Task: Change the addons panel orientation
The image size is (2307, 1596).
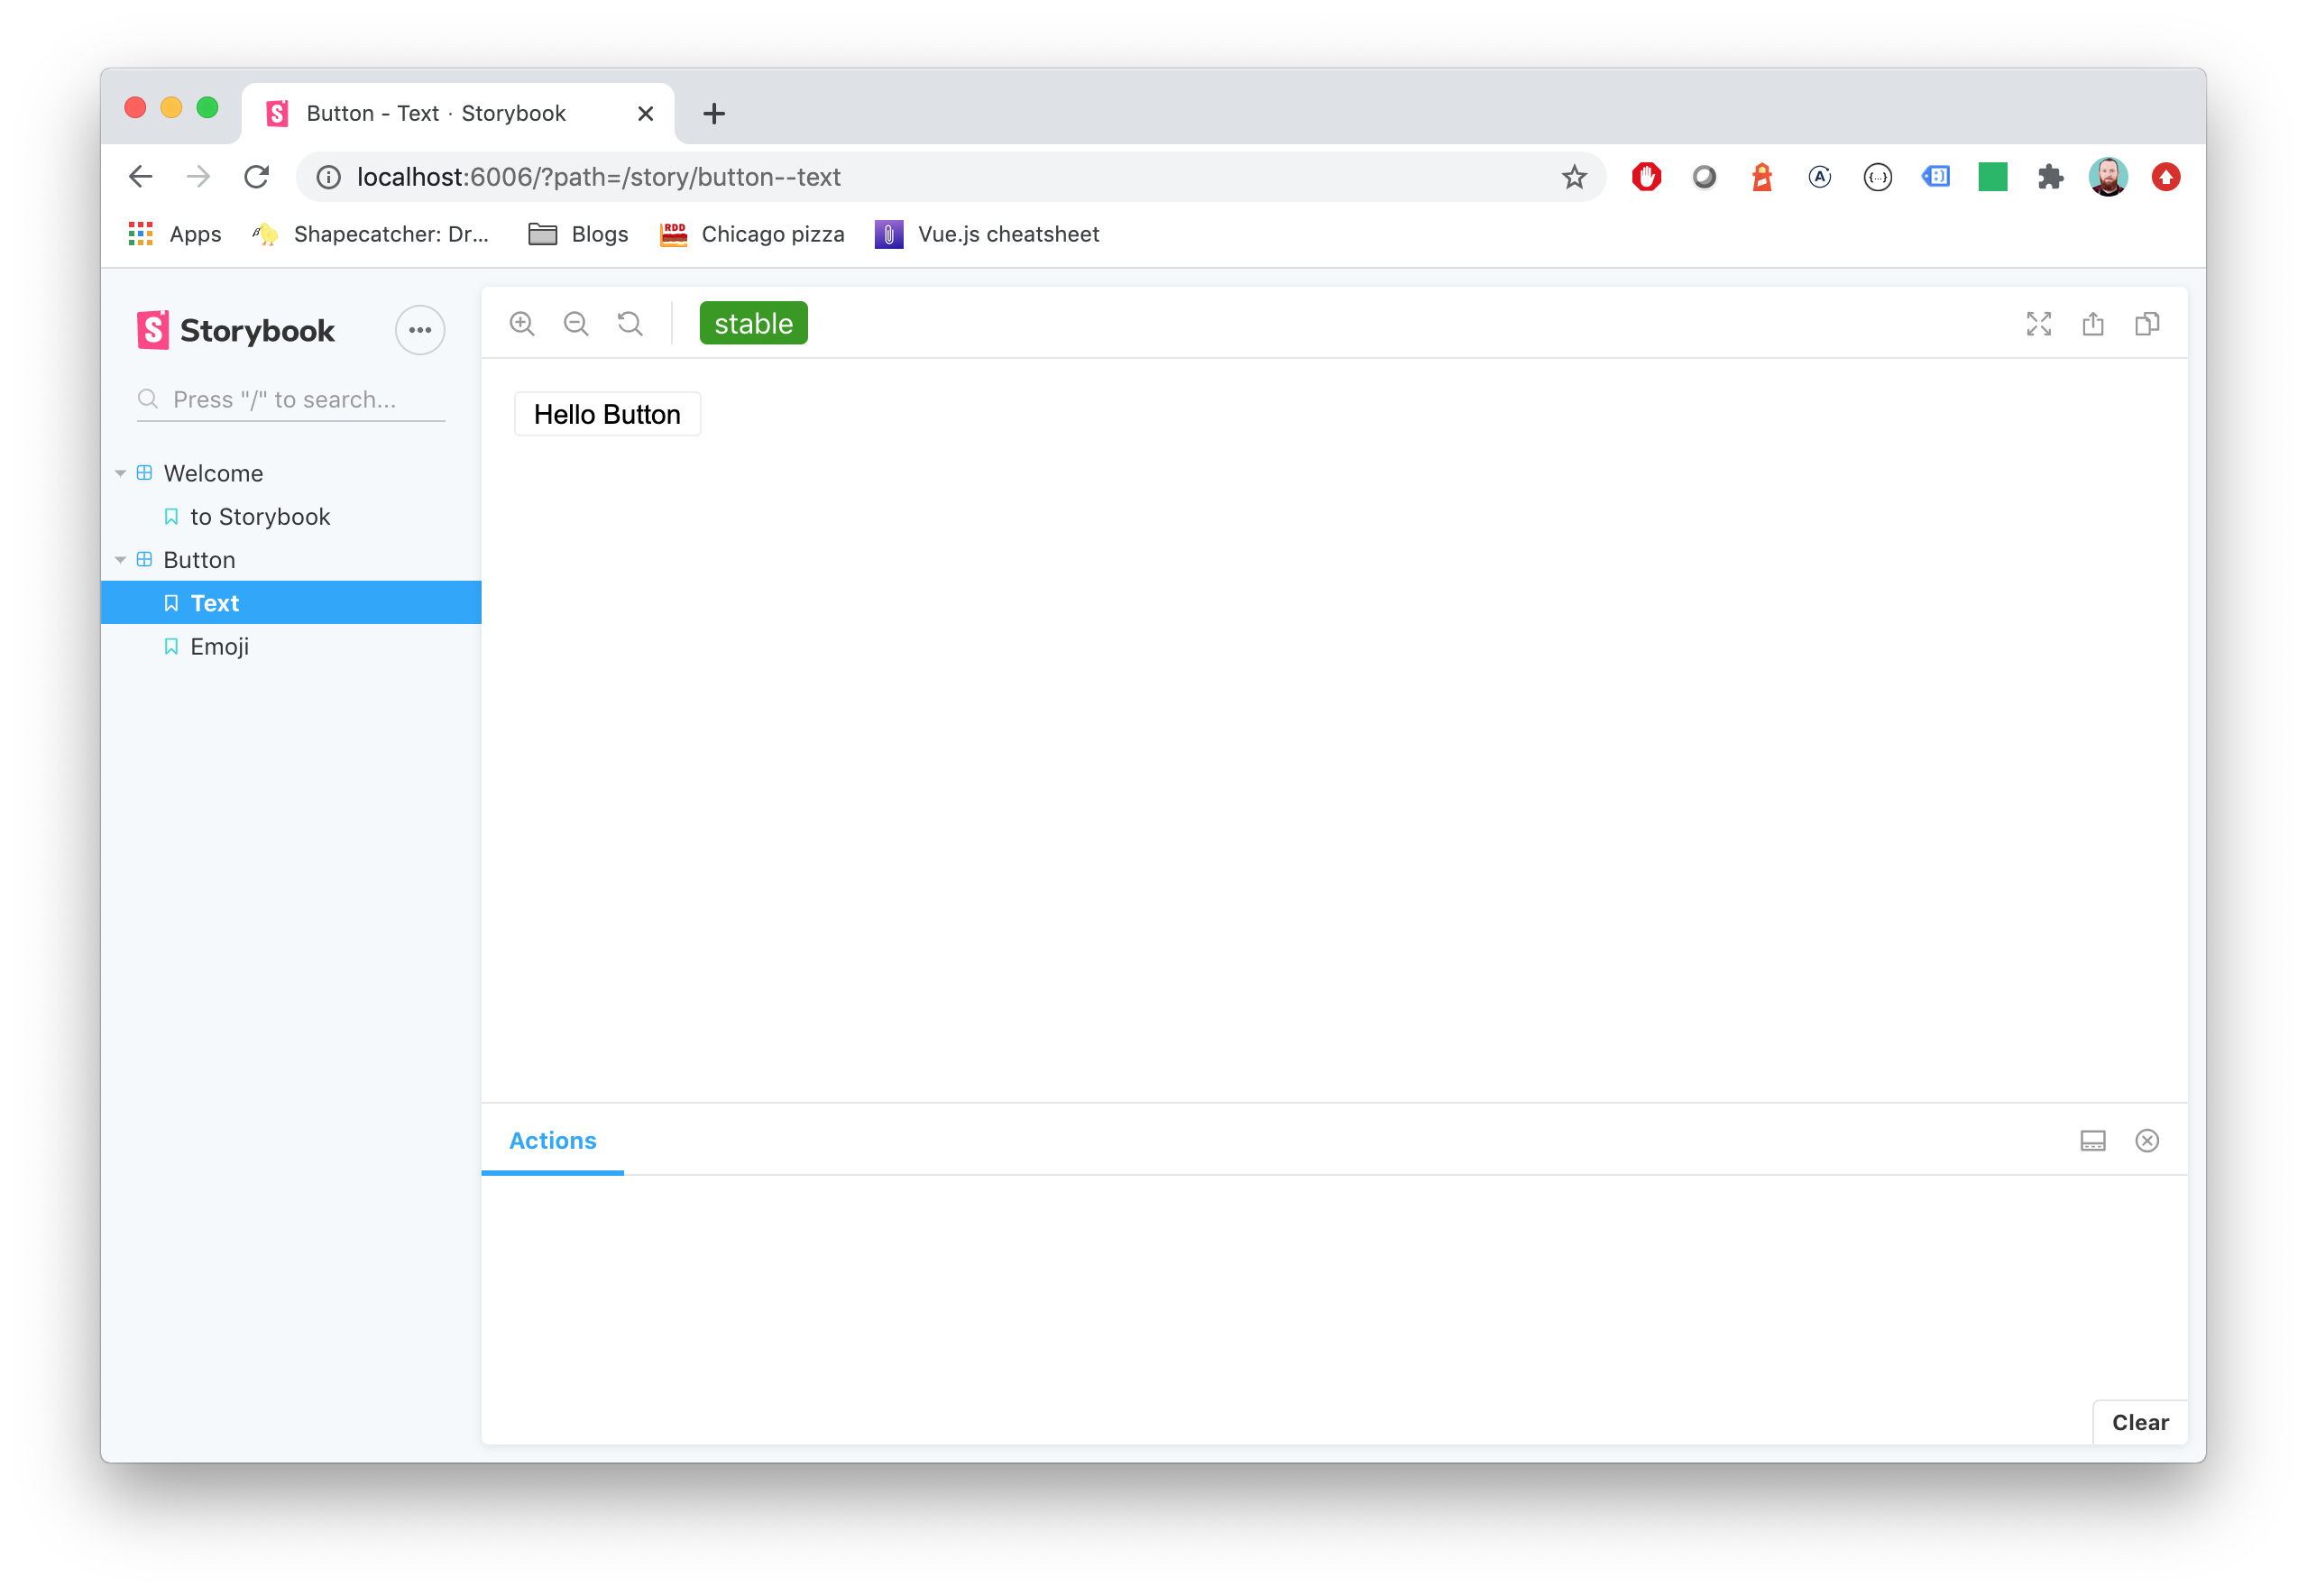Action: coord(2092,1141)
